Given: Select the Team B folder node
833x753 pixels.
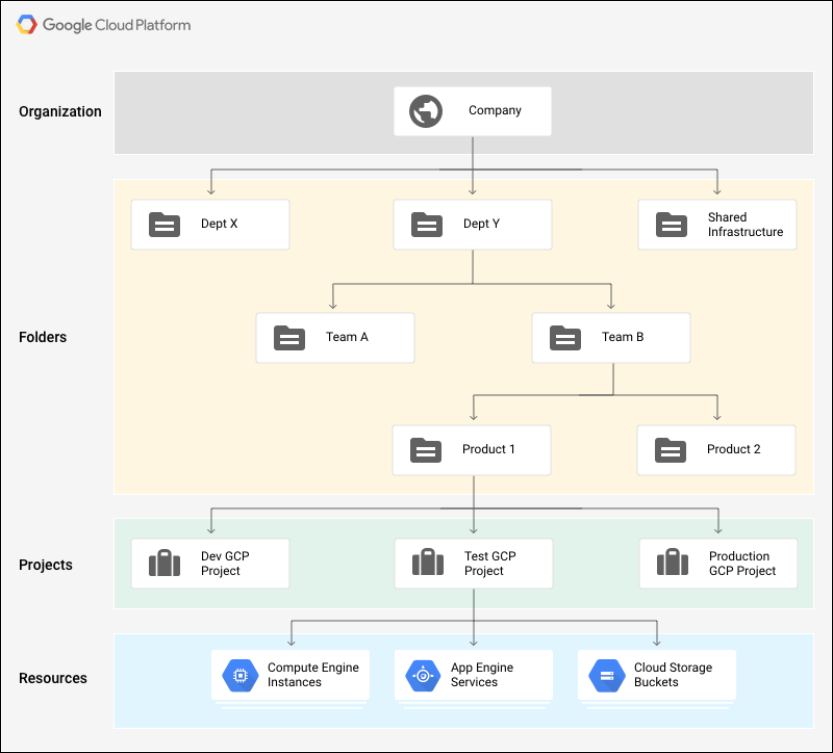Looking at the screenshot, I should point(610,338).
